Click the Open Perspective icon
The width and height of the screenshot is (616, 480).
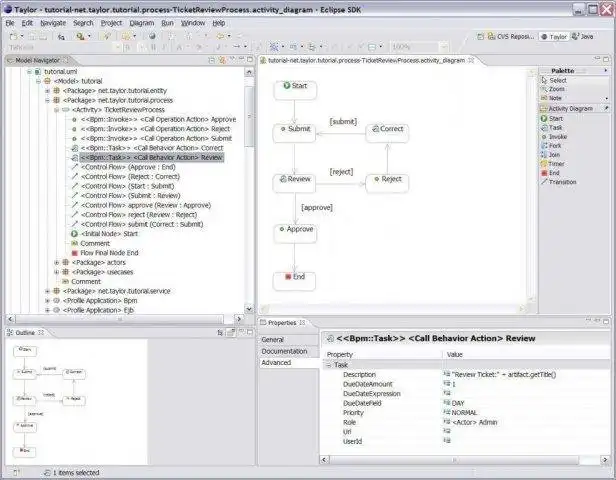pos(480,37)
